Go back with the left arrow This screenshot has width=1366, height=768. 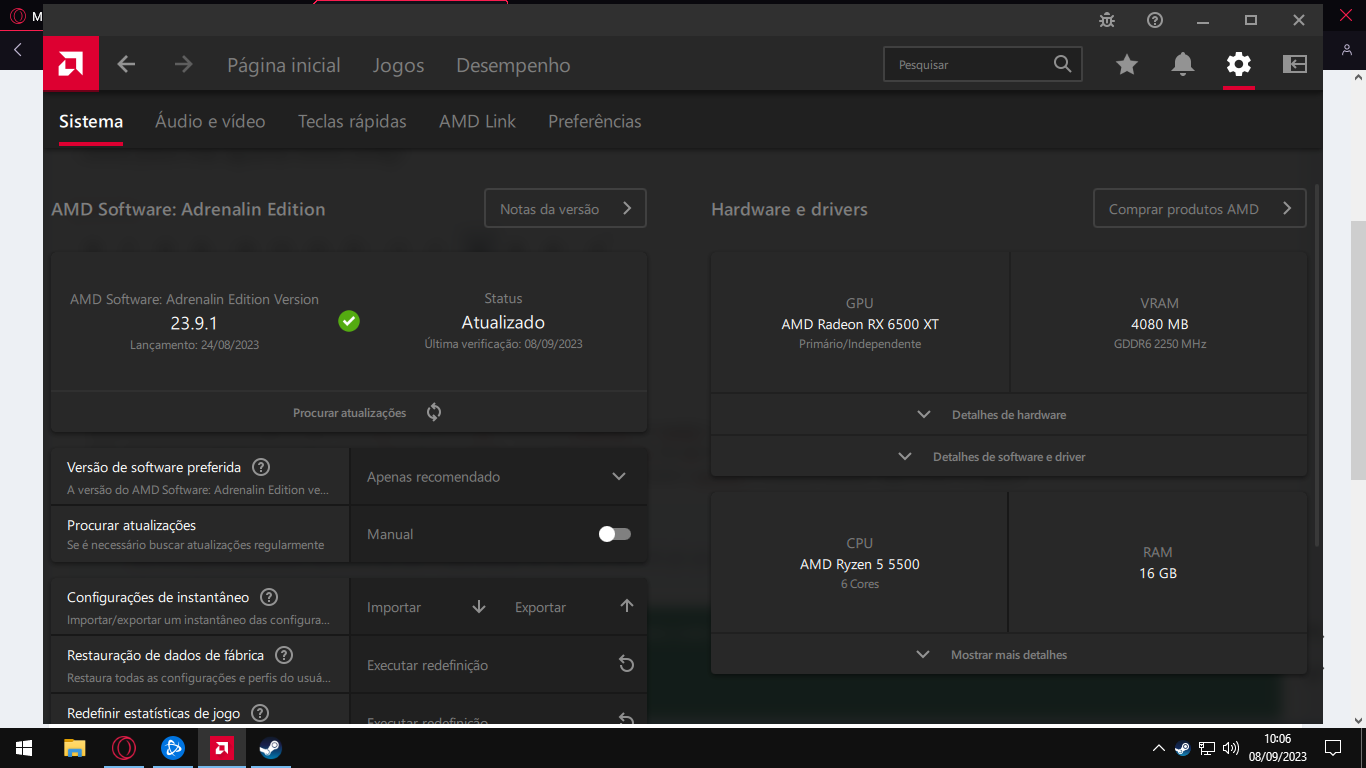[126, 64]
